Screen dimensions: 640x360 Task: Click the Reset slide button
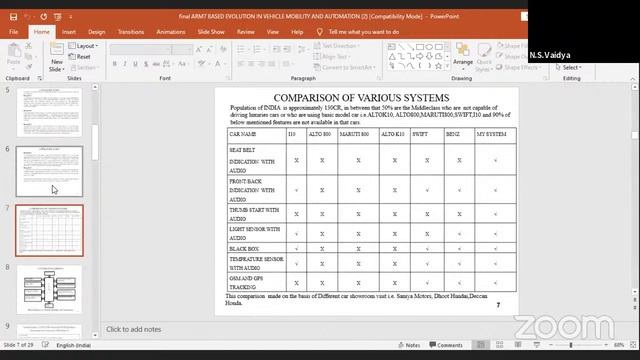[80, 57]
